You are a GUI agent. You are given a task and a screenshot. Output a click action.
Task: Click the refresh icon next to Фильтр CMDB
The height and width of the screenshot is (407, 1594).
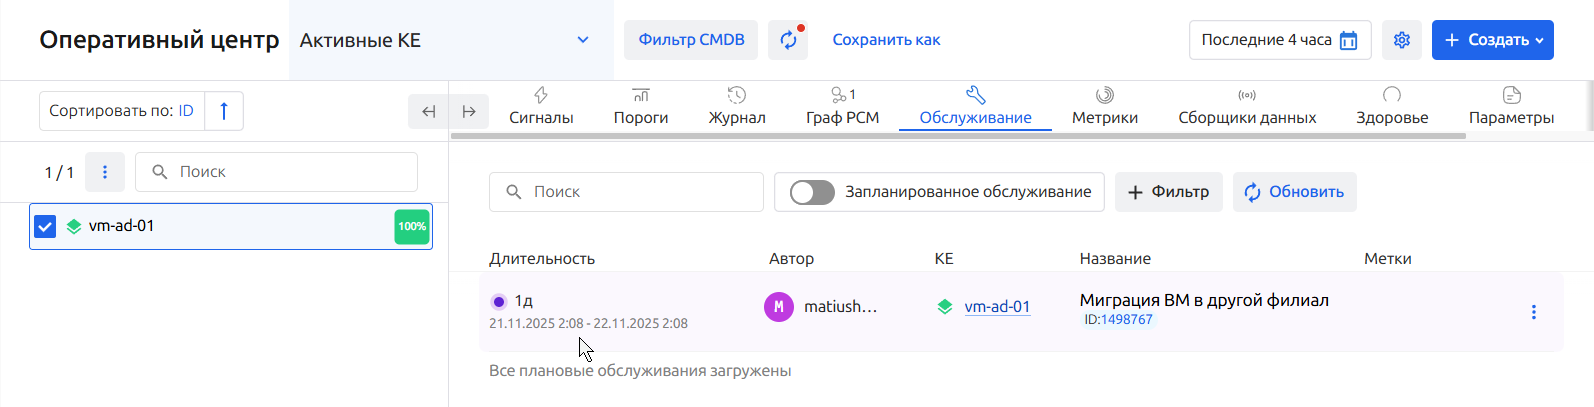788,40
